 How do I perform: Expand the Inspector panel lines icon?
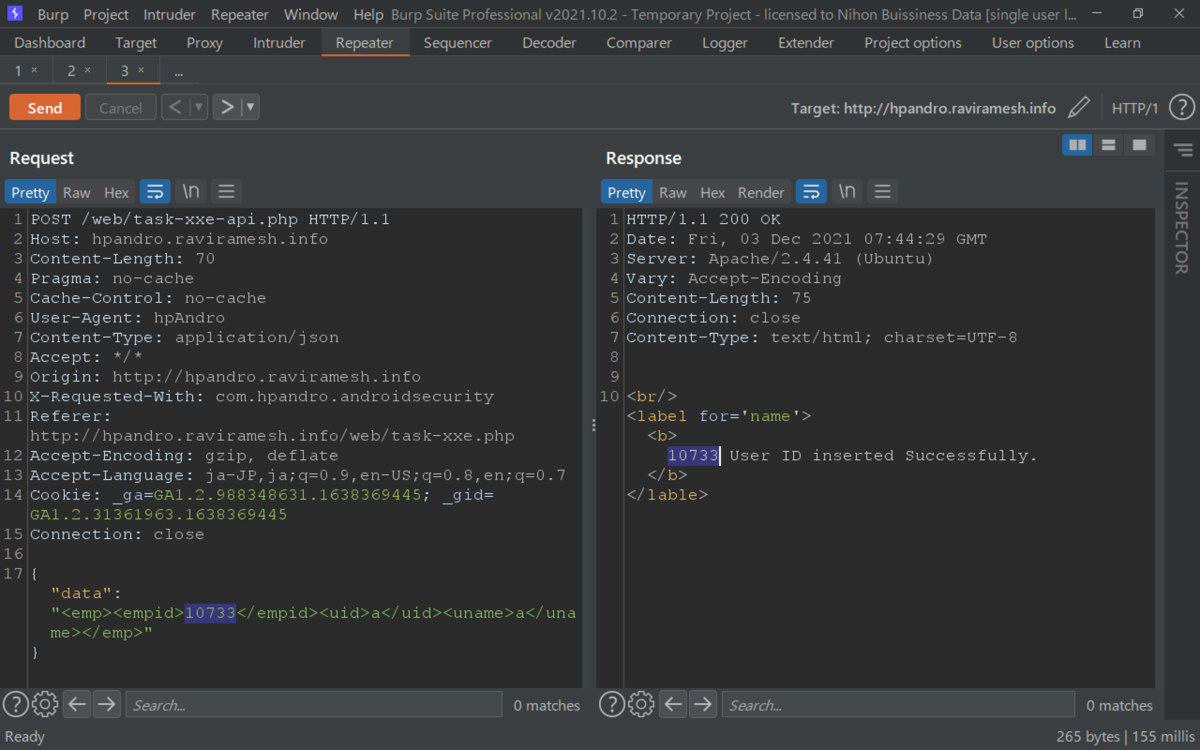pyautogui.click(x=1183, y=150)
